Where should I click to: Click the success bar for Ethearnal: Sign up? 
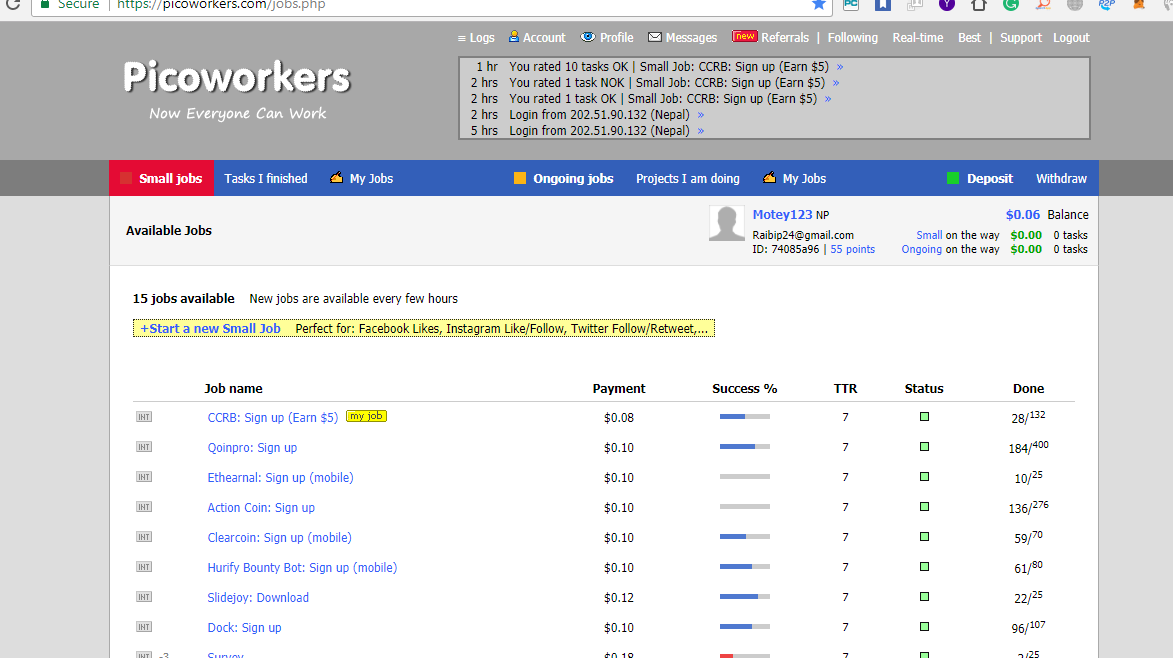tap(744, 476)
